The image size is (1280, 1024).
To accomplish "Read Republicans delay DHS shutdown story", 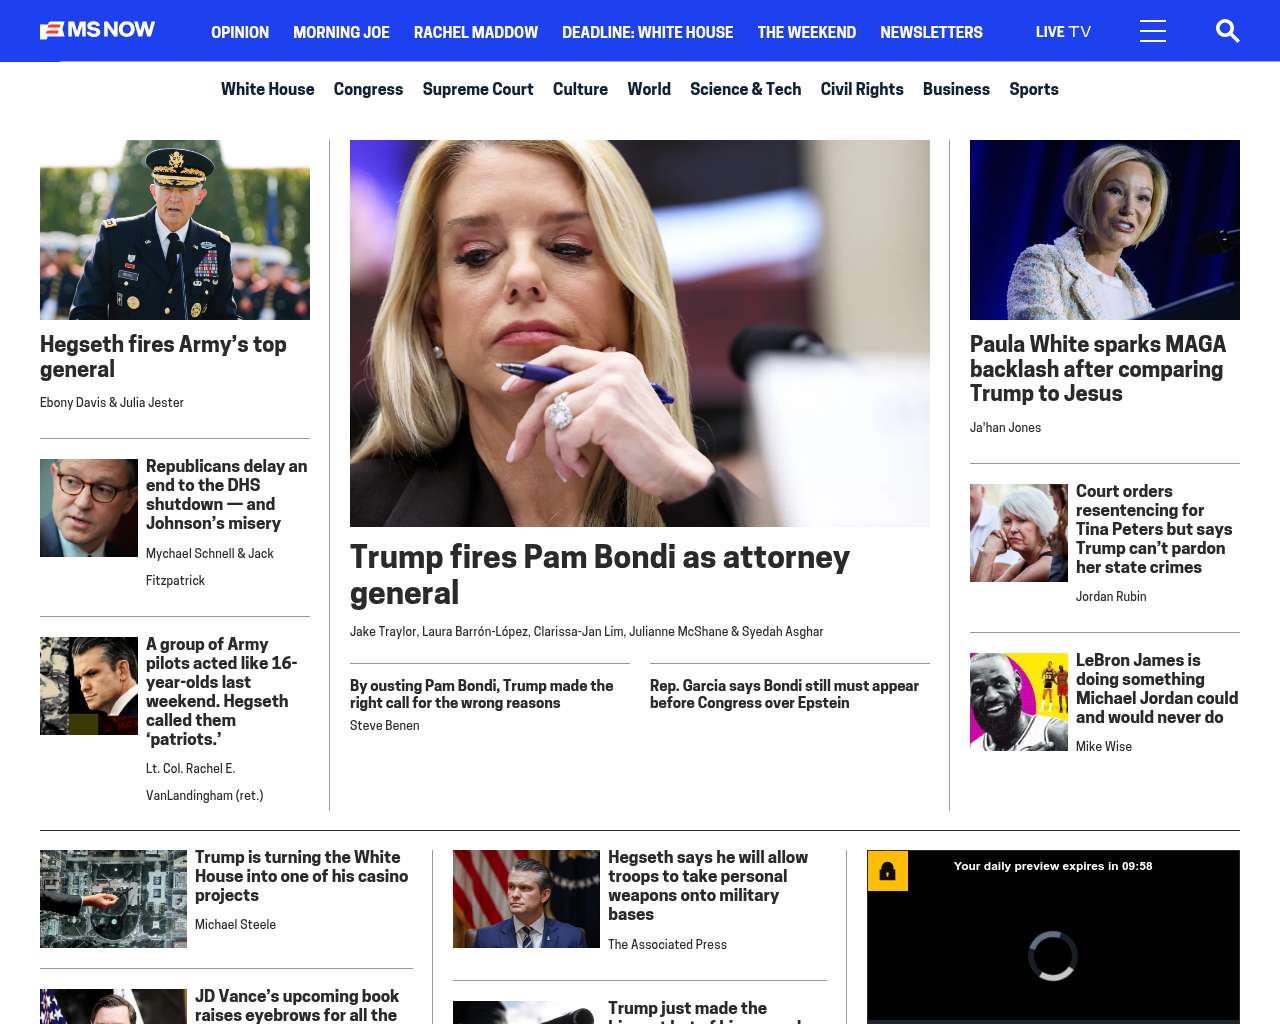I will (227, 495).
